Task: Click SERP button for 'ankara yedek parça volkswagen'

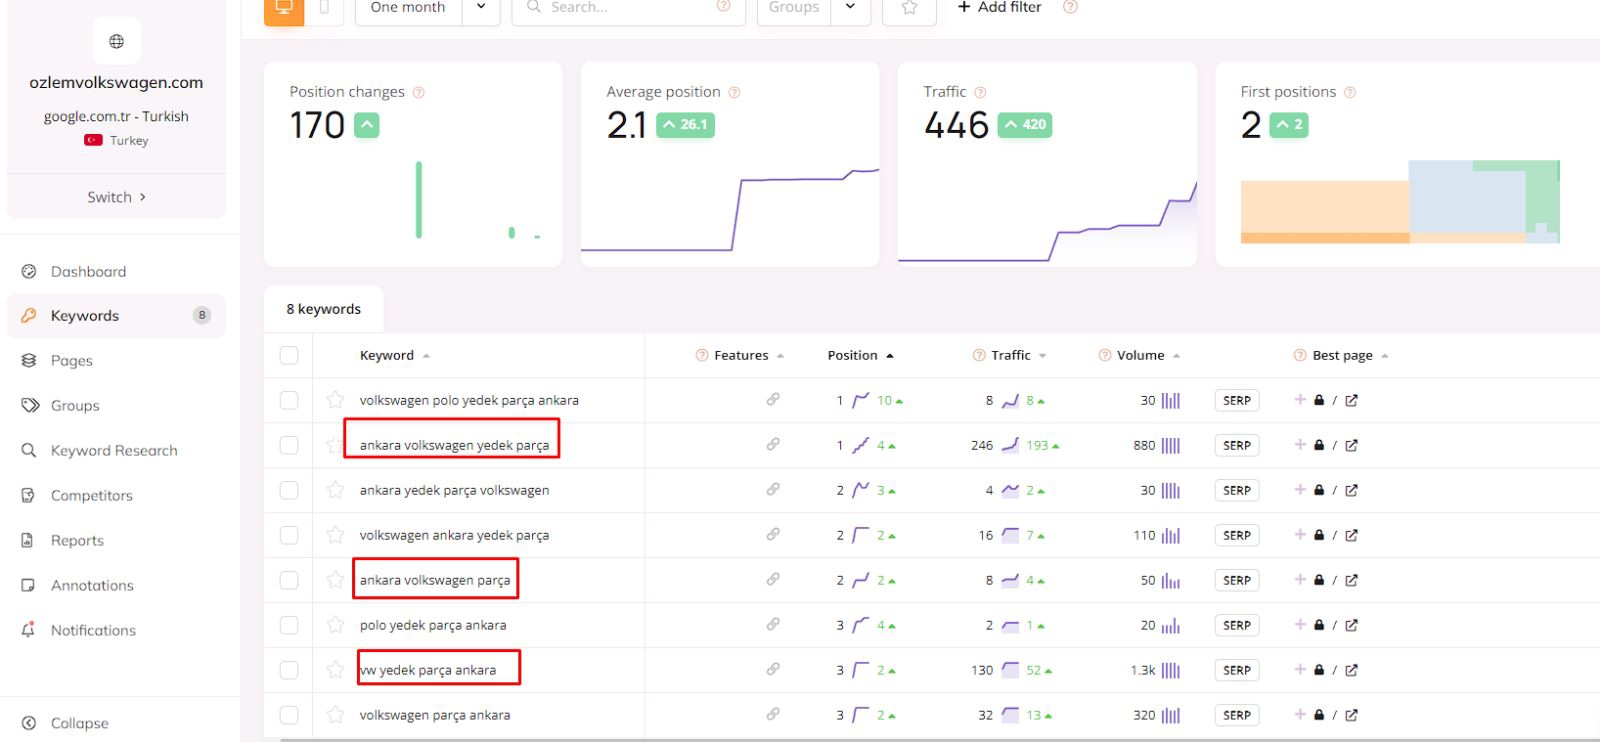Action: [x=1236, y=490]
